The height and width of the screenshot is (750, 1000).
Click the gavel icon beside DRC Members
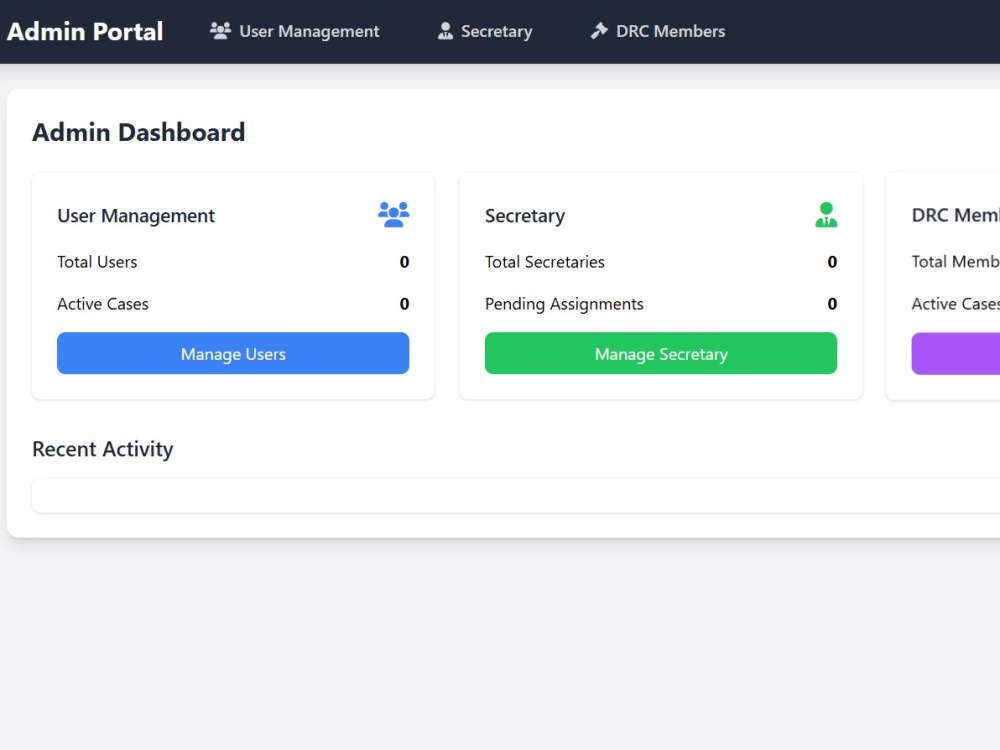(x=599, y=31)
